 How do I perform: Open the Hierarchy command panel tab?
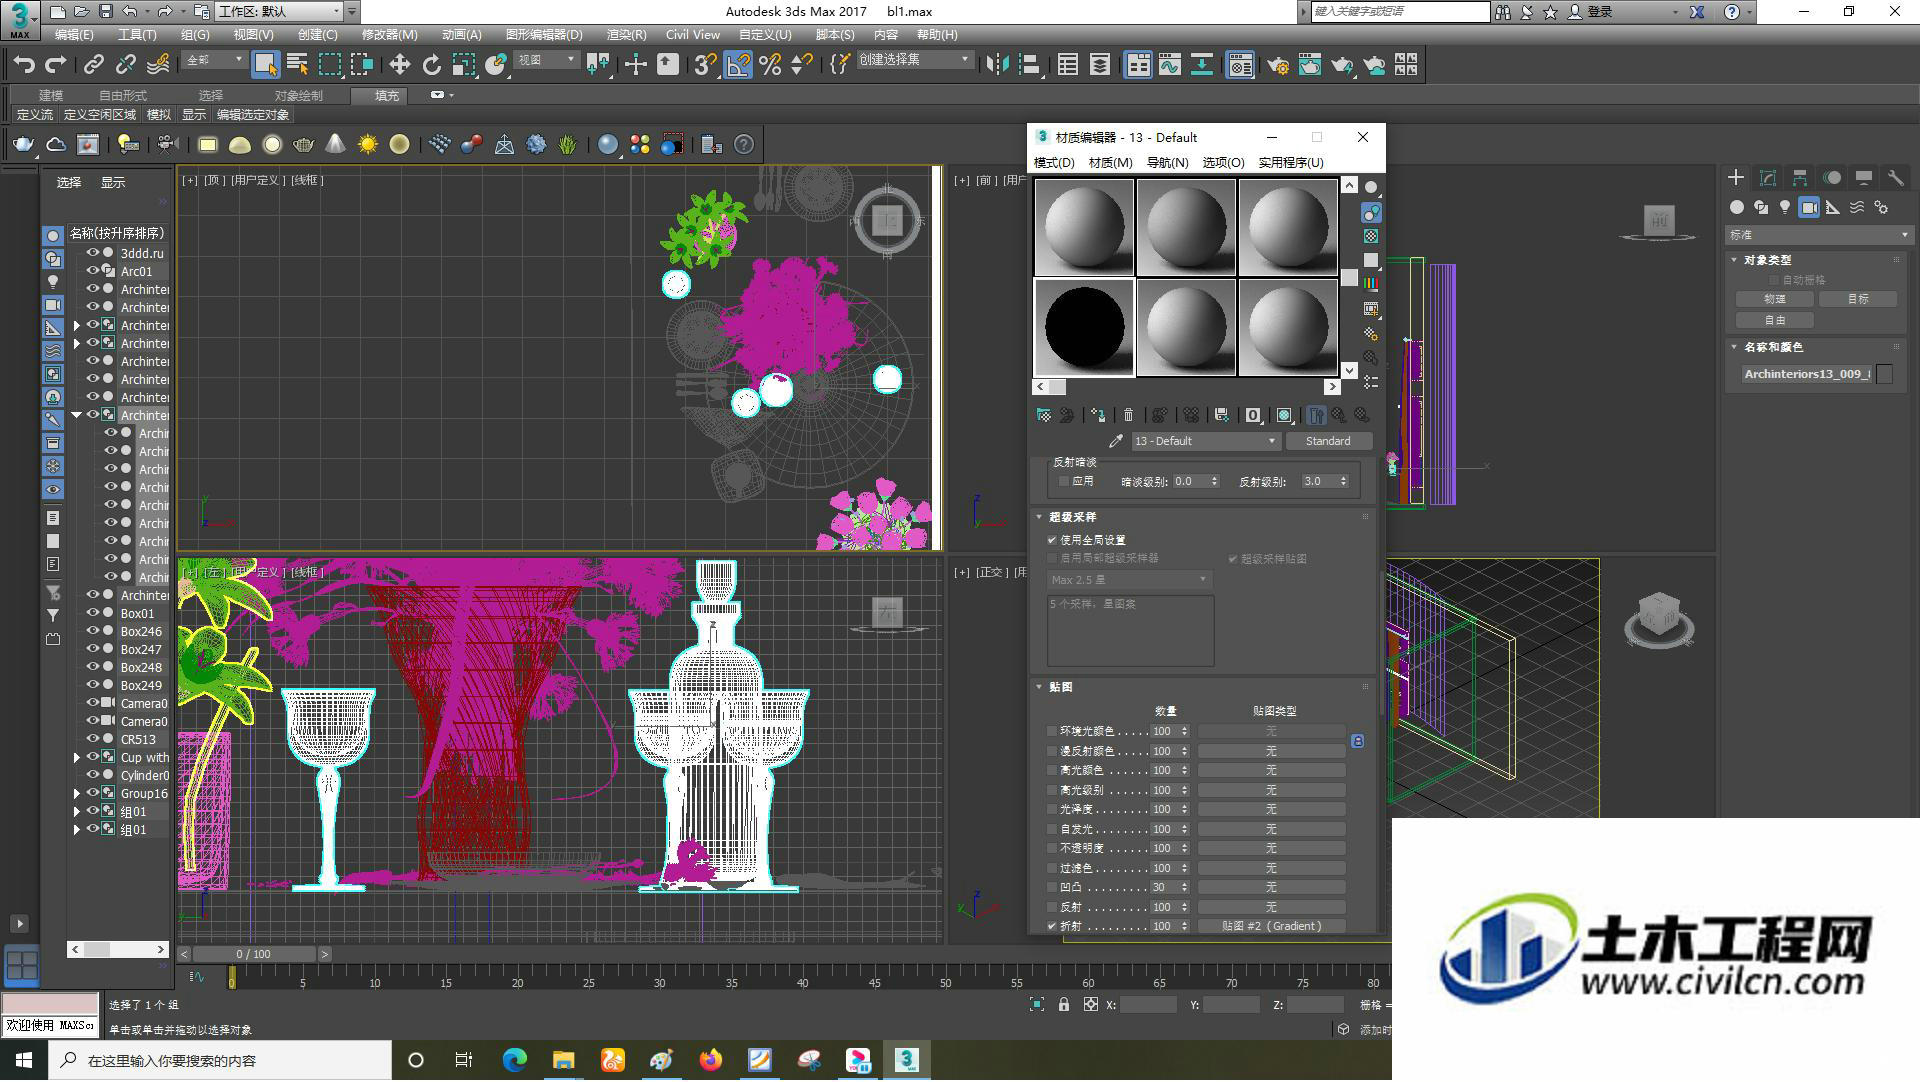[x=1800, y=178]
